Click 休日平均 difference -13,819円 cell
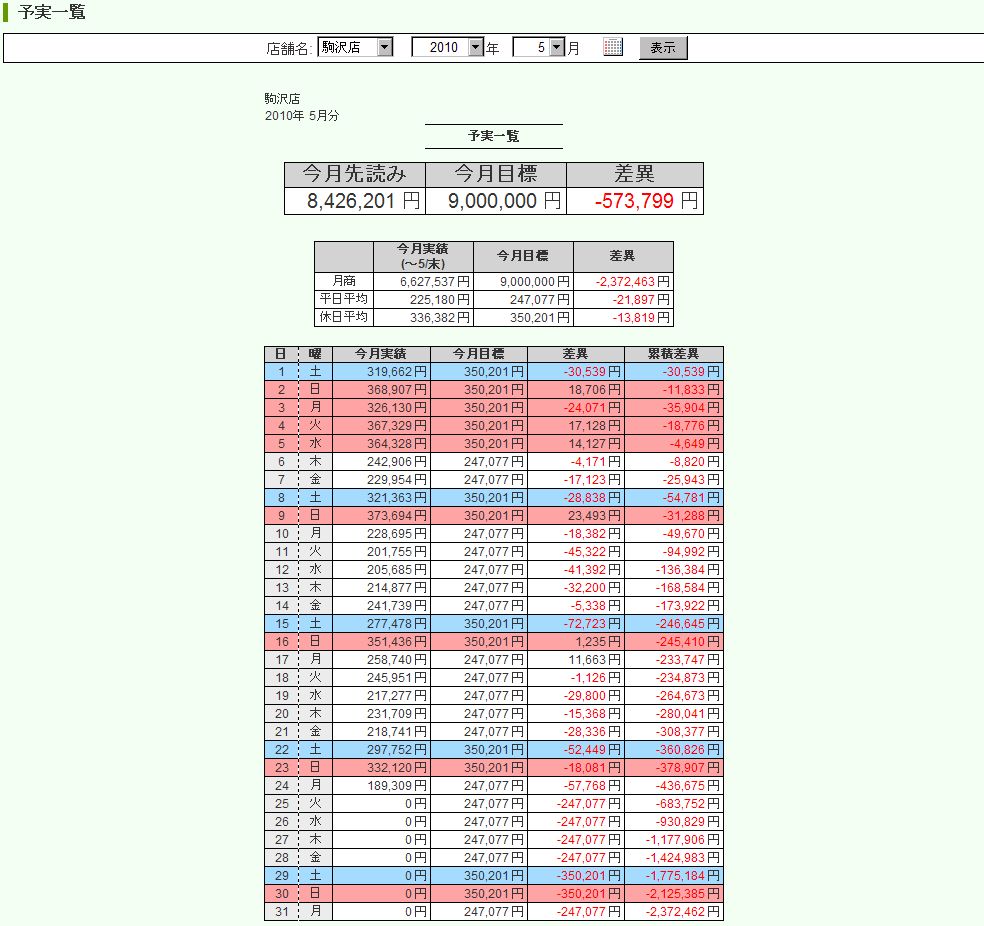Viewport: 984px width, 926px height. pos(624,317)
